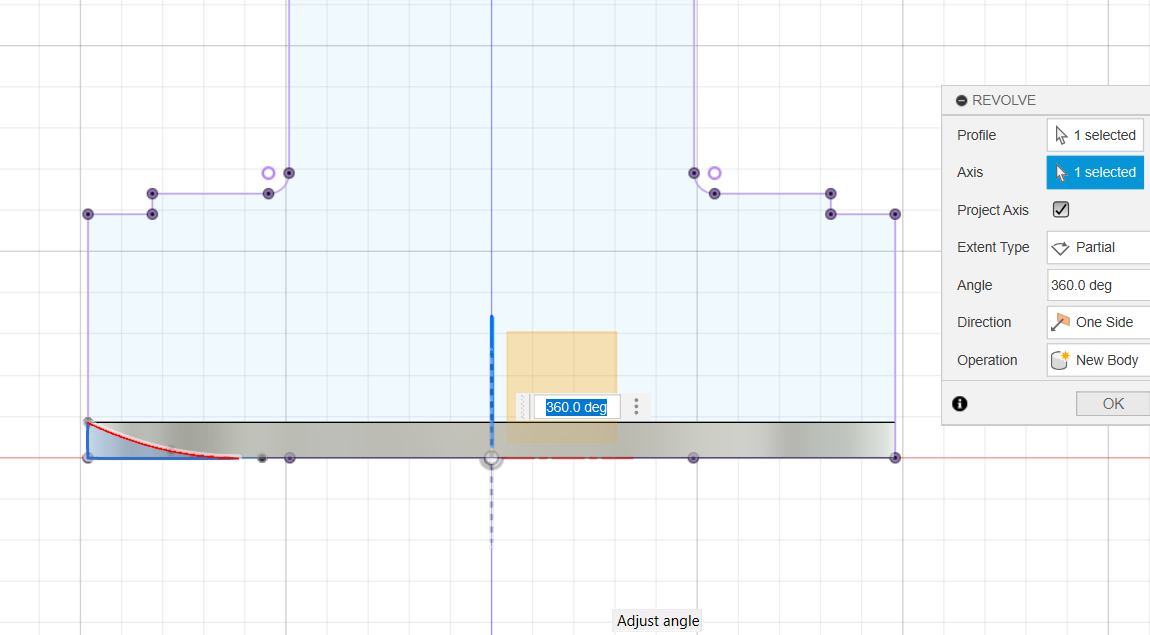Open the three-dot menu beside angle input

(636, 407)
